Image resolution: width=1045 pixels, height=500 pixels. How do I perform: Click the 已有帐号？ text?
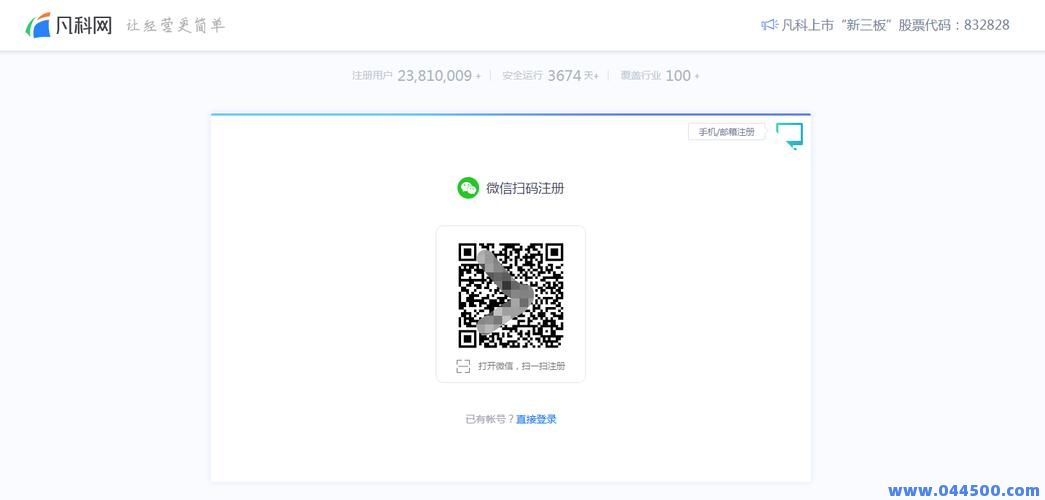(x=490, y=419)
